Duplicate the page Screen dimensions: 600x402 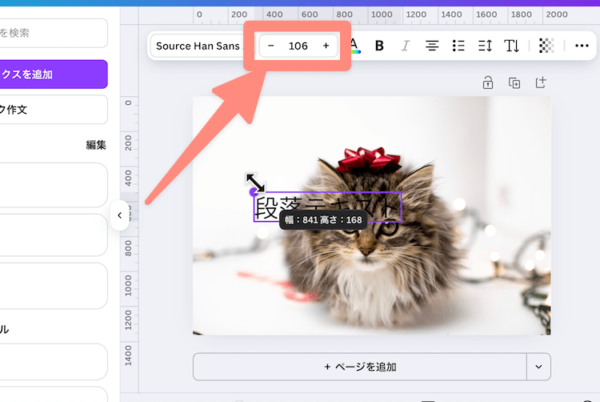(514, 83)
